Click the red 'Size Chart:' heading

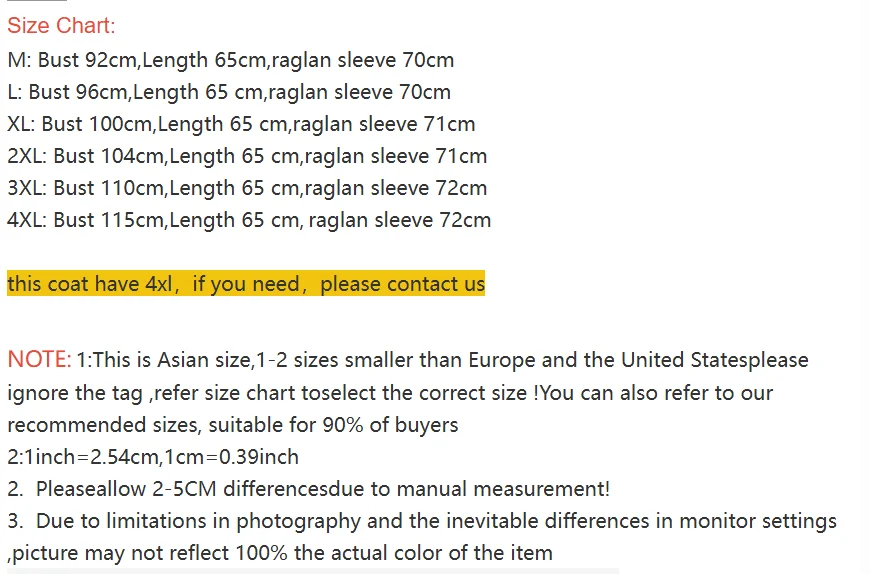tap(61, 26)
